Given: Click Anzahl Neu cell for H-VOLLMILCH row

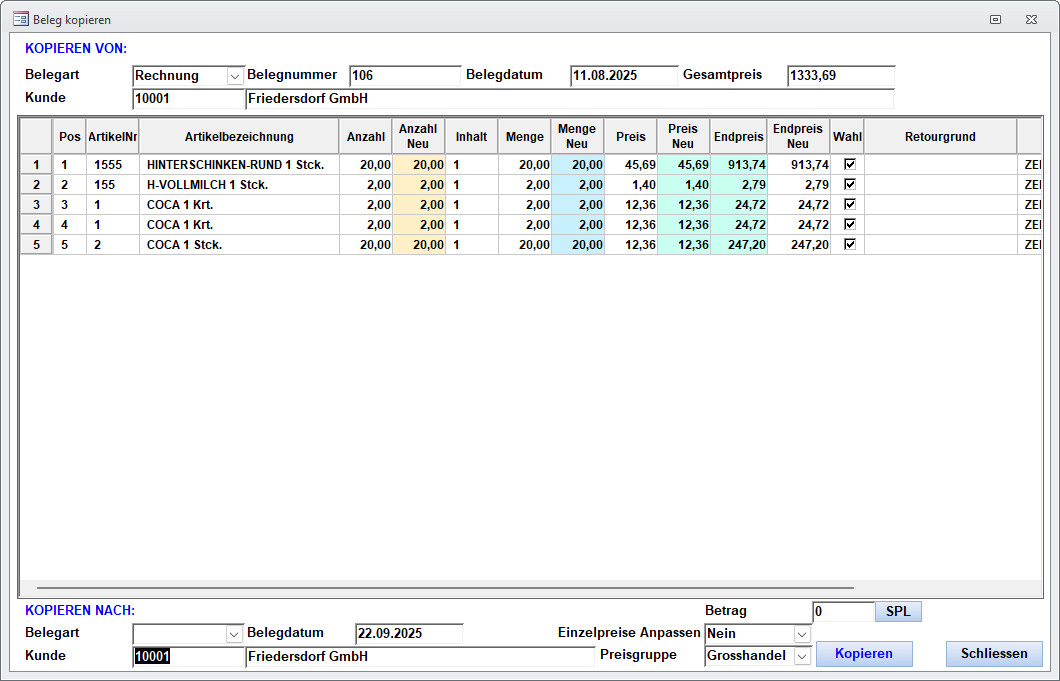Looking at the screenshot, I should [419, 185].
